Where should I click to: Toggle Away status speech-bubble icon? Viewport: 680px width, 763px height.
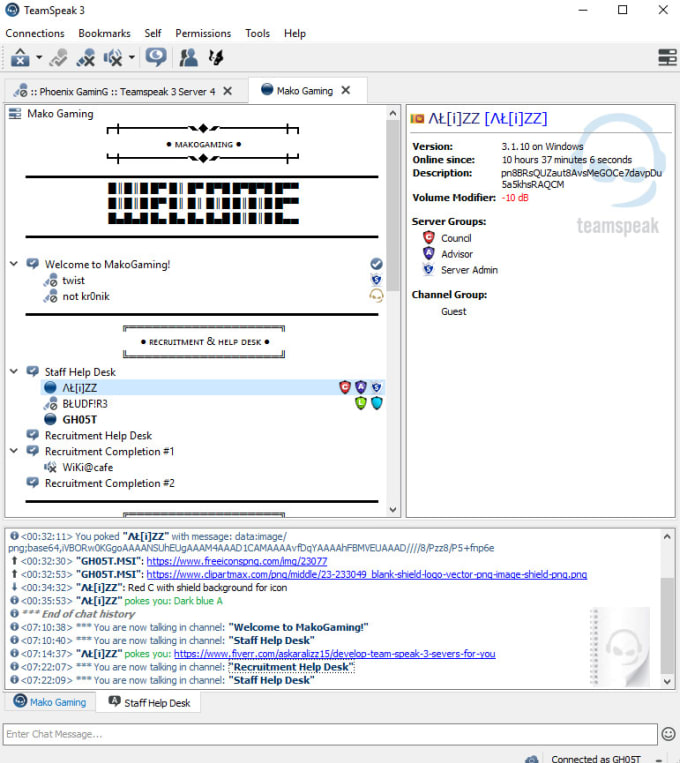point(156,57)
